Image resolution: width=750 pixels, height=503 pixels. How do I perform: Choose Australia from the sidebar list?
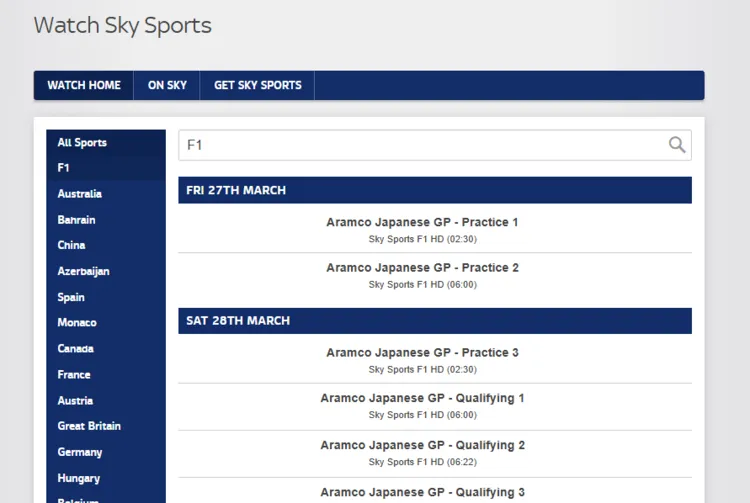106,194
